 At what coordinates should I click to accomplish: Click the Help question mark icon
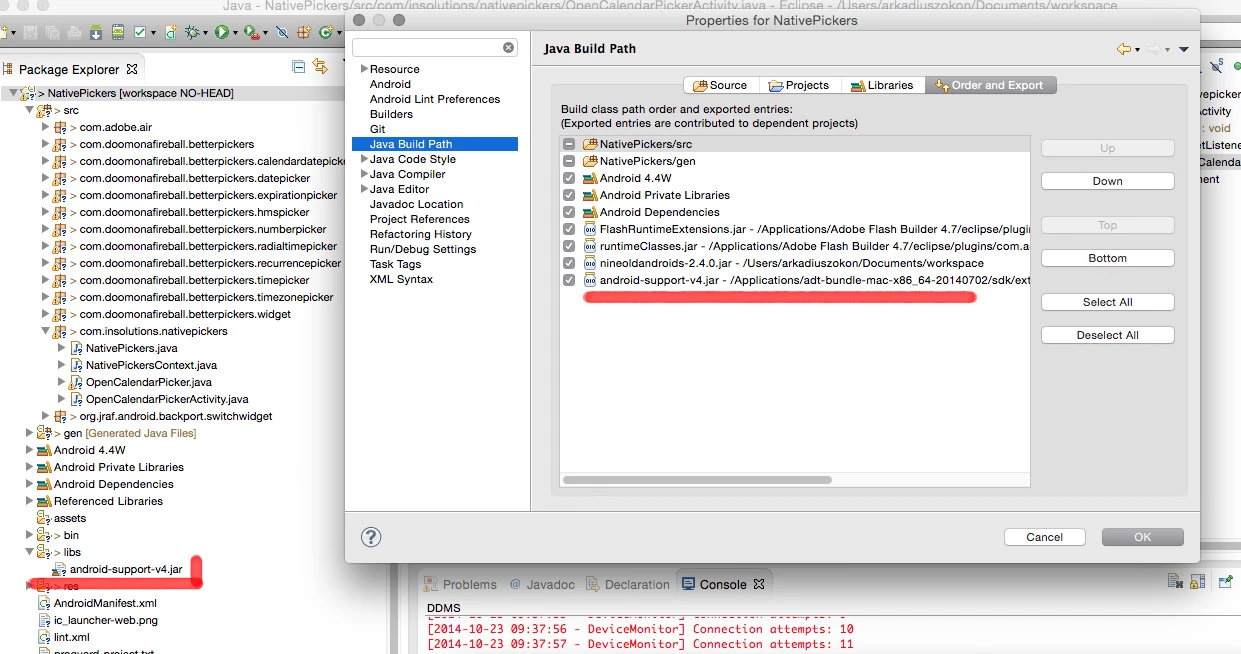[x=371, y=537]
